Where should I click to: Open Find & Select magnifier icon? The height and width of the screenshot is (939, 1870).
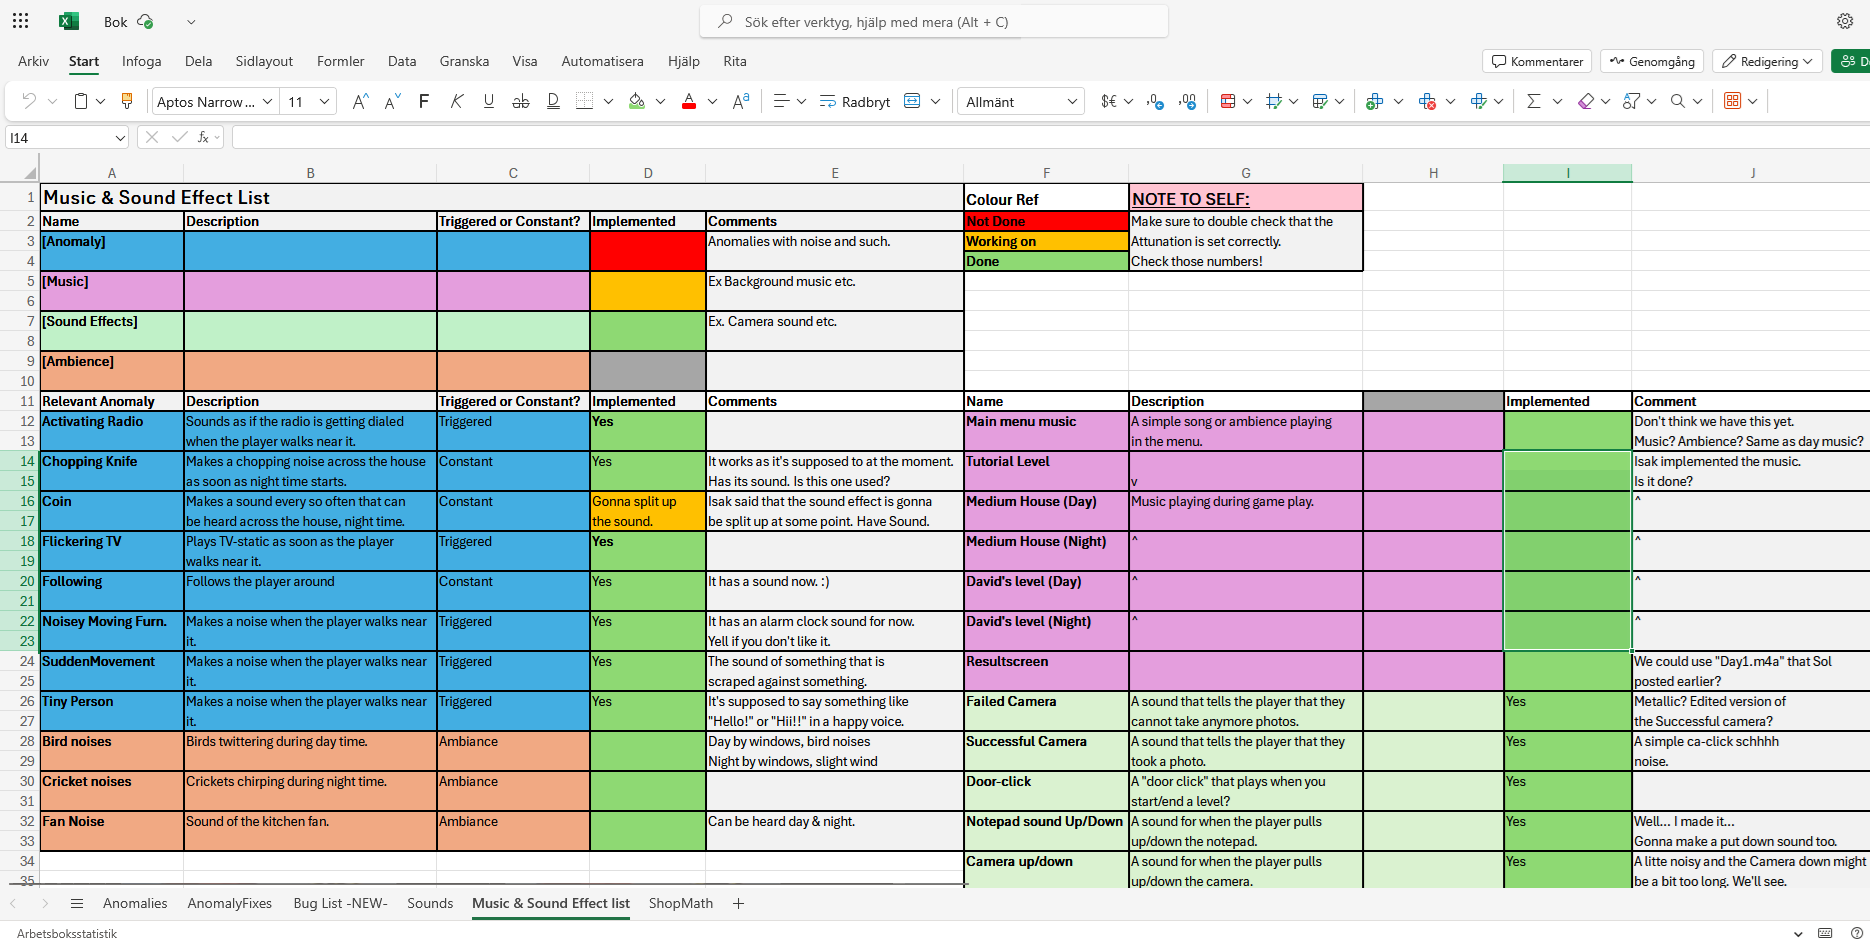click(1678, 101)
